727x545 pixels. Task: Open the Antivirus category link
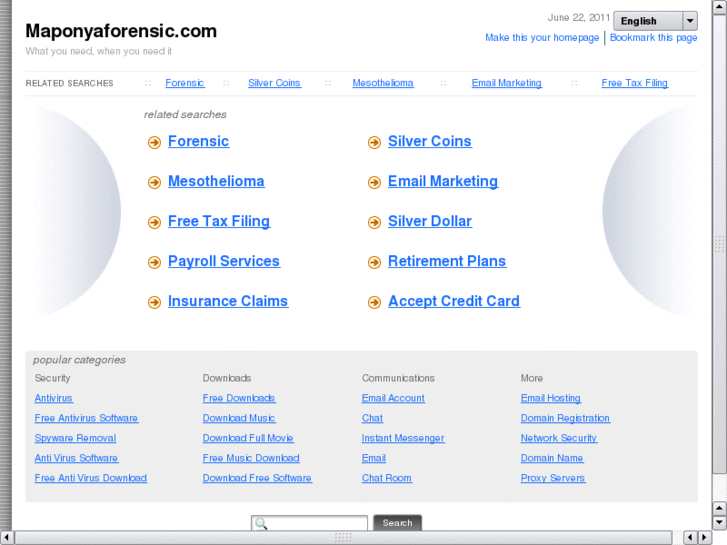coord(53,398)
